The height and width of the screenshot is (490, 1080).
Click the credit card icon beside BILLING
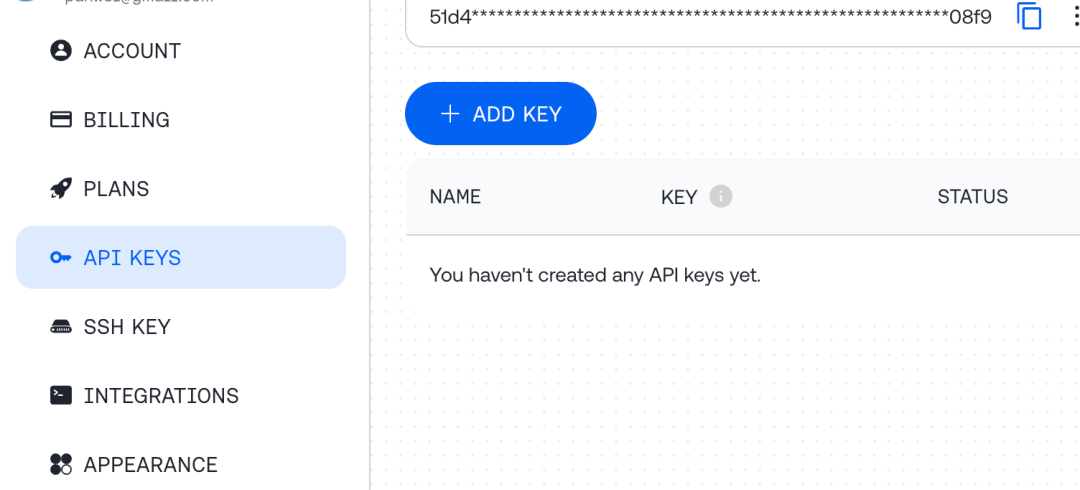tap(61, 119)
